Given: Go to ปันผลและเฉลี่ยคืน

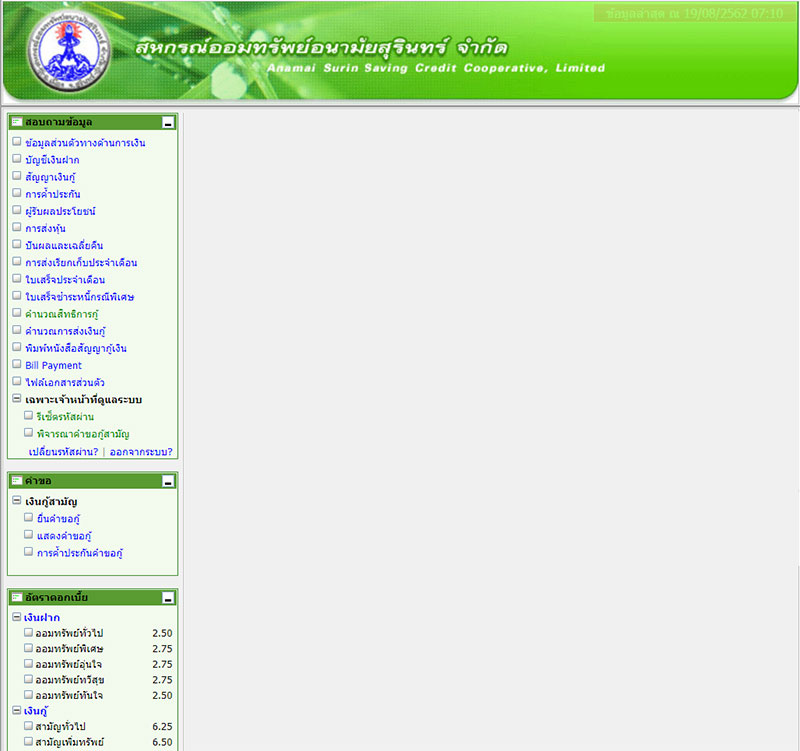Looking at the screenshot, I should (x=64, y=245).
